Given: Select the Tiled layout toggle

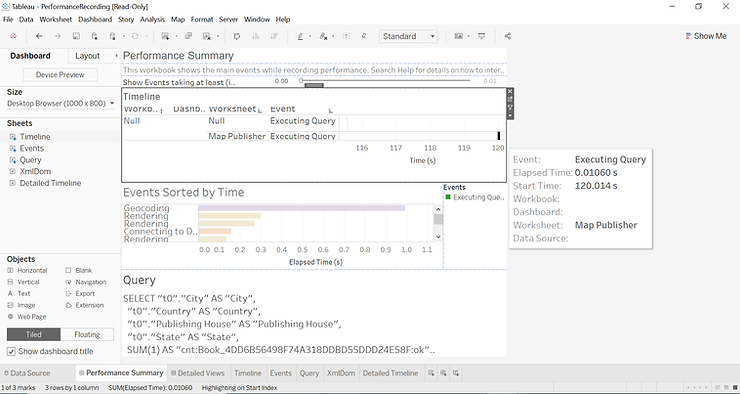Looking at the screenshot, I should click(34, 335).
